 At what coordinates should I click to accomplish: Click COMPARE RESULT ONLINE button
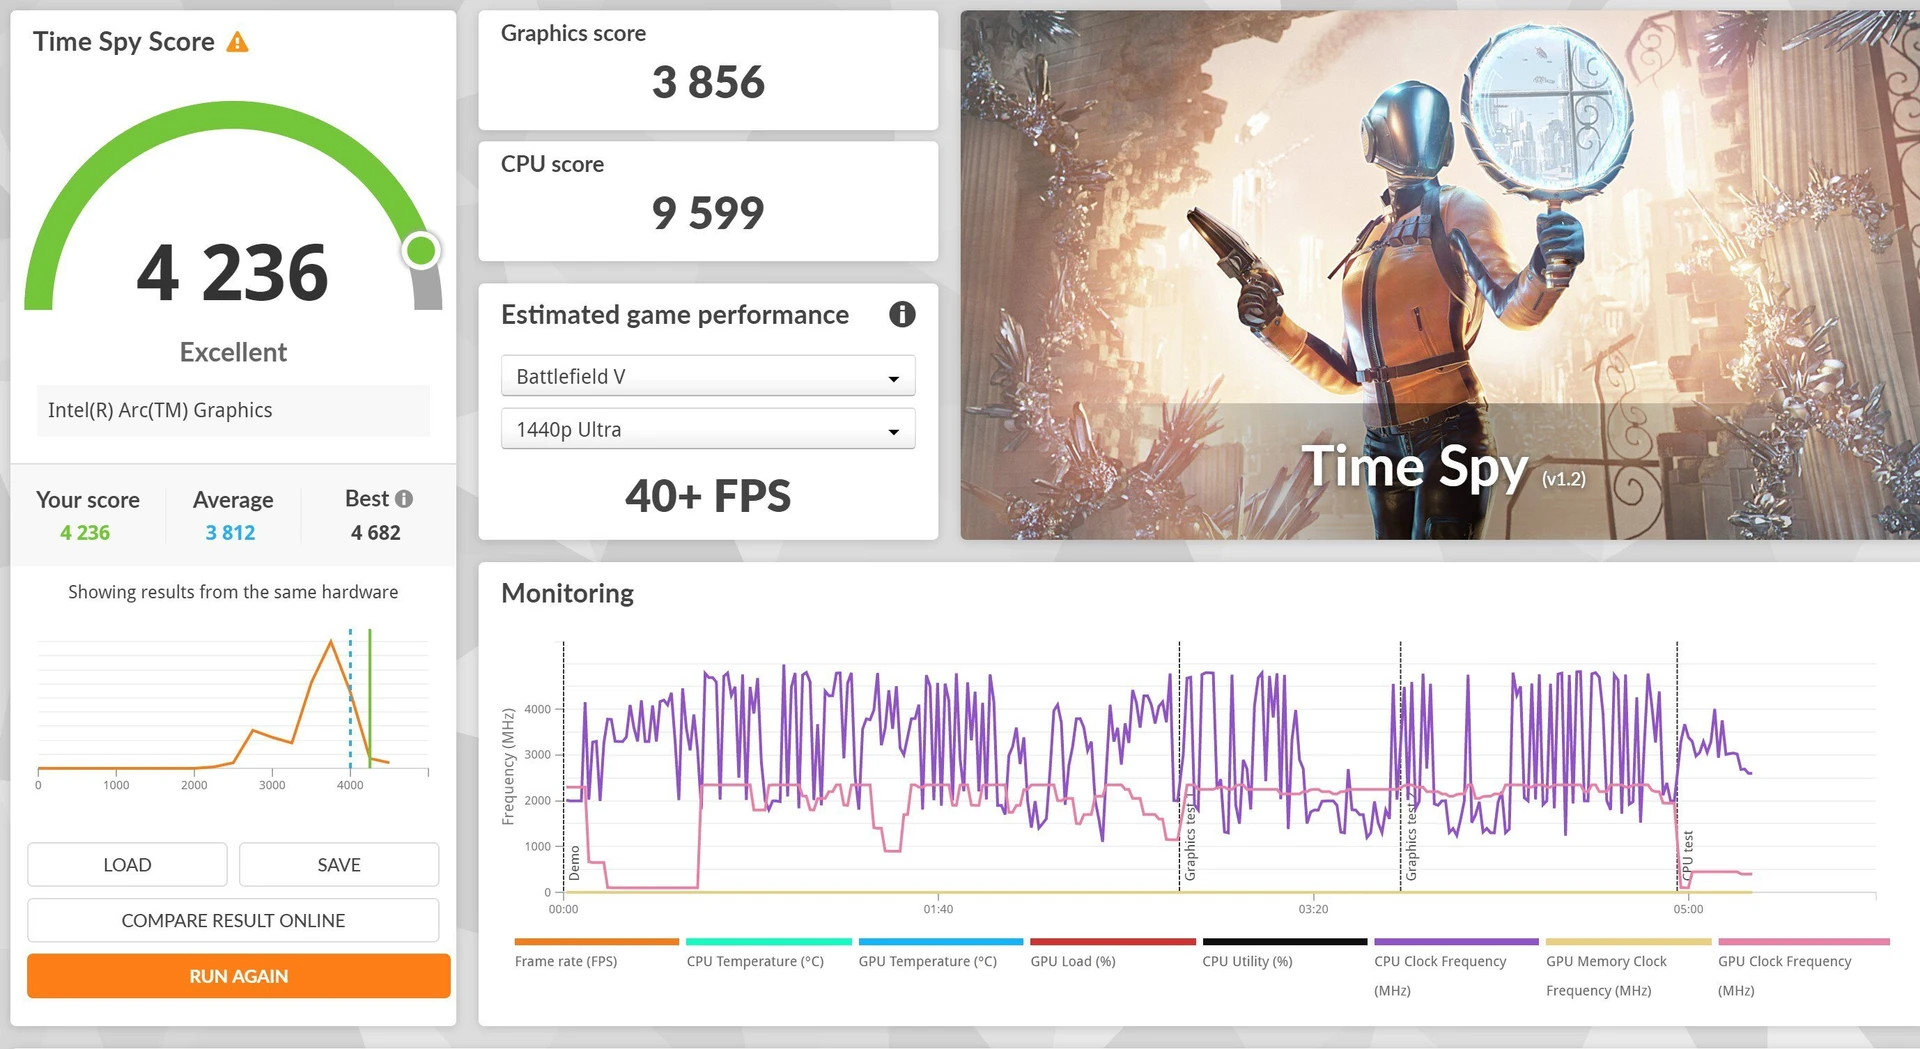coord(233,920)
